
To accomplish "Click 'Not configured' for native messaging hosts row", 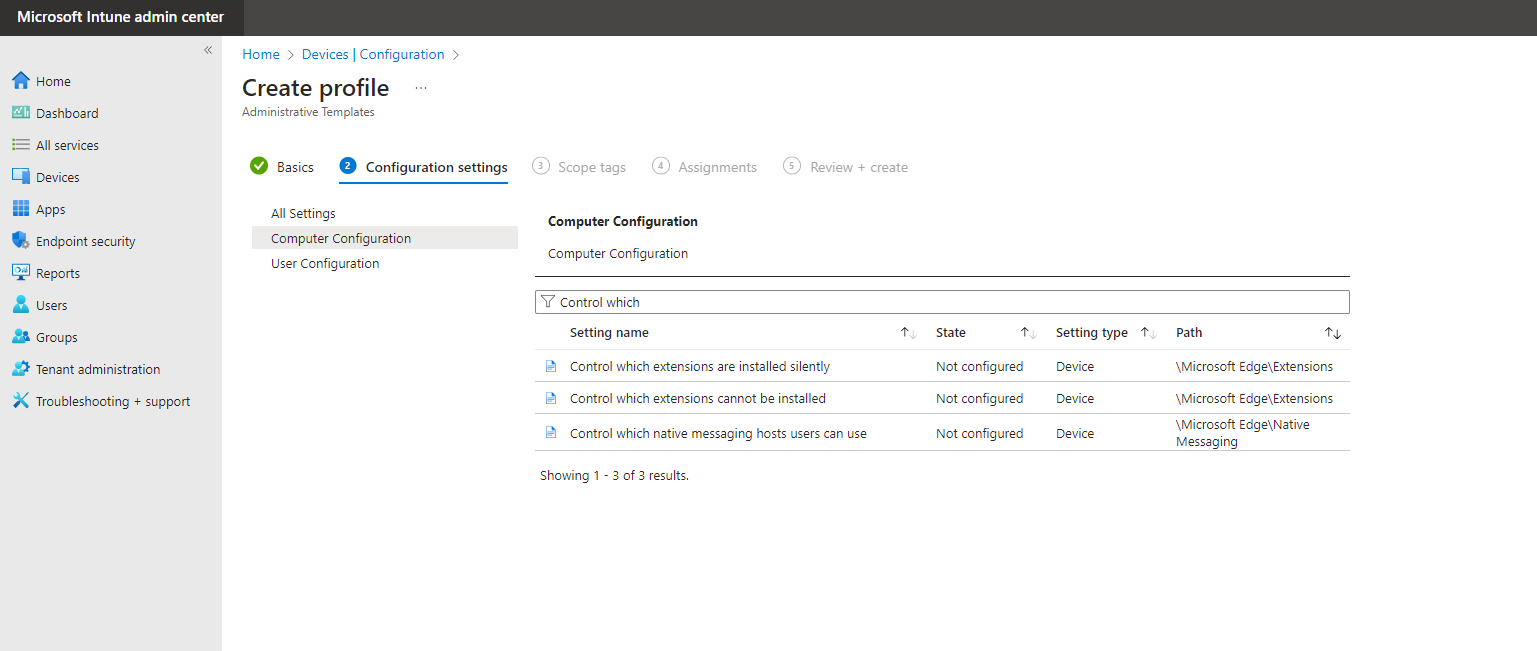I will [x=980, y=433].
